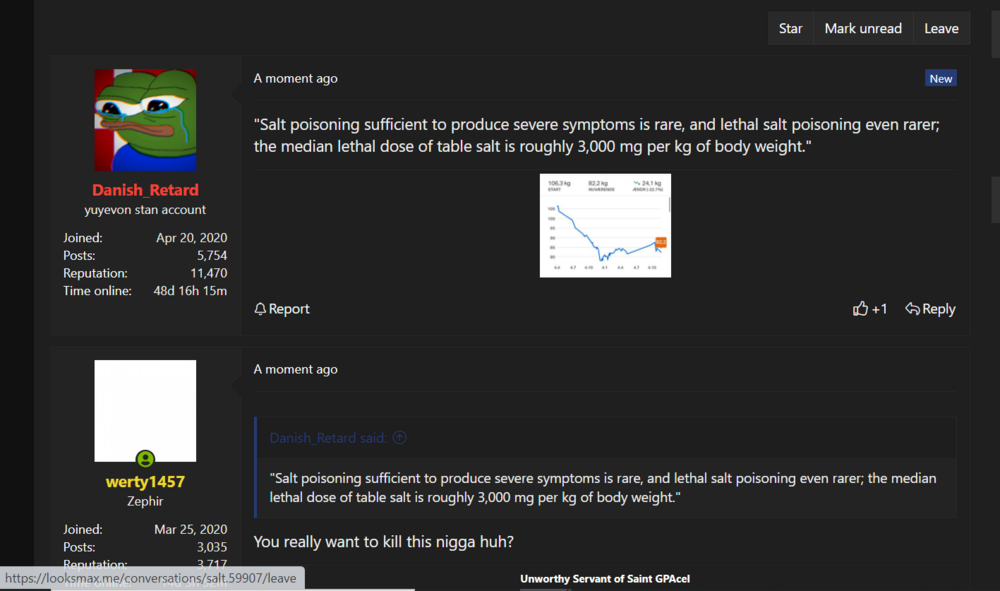Click the blue New badge
This screenshot has height=591, width=1000.
941,78
